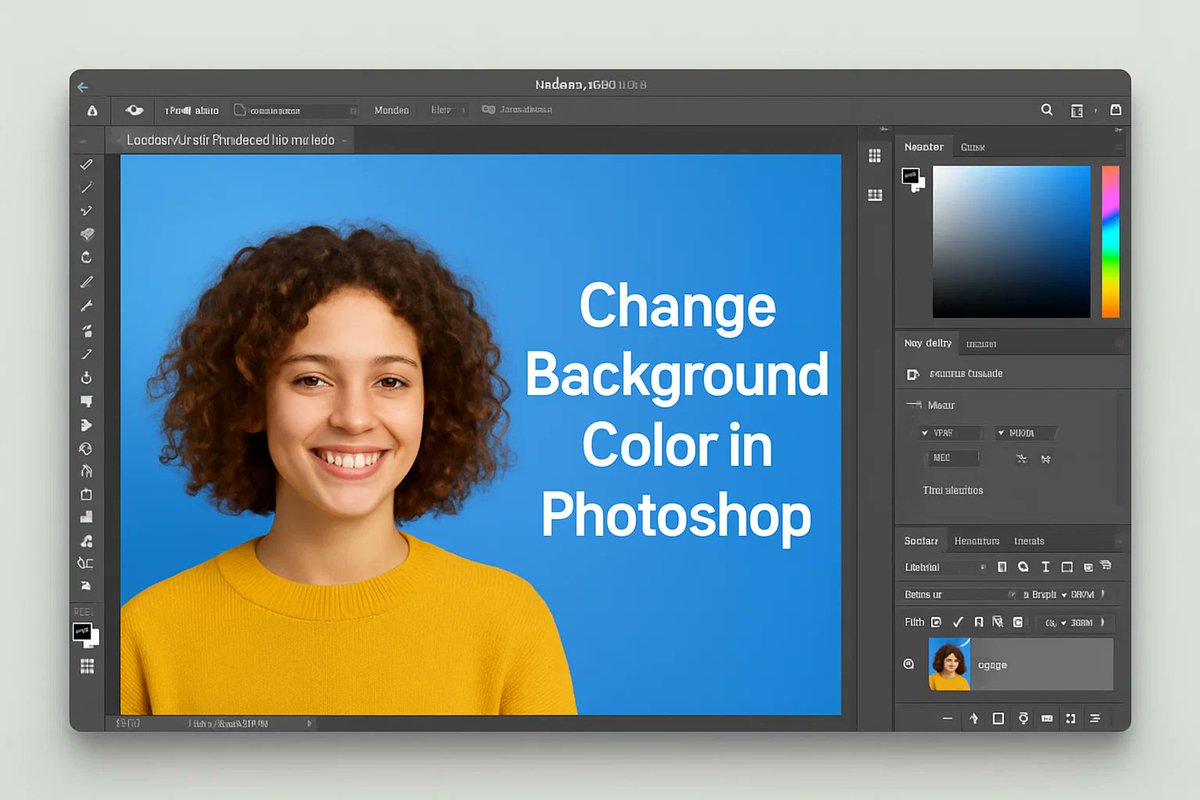Select the histogram-shaped tool in left toolbar
1200x800 pixels.
click(86, 517)
